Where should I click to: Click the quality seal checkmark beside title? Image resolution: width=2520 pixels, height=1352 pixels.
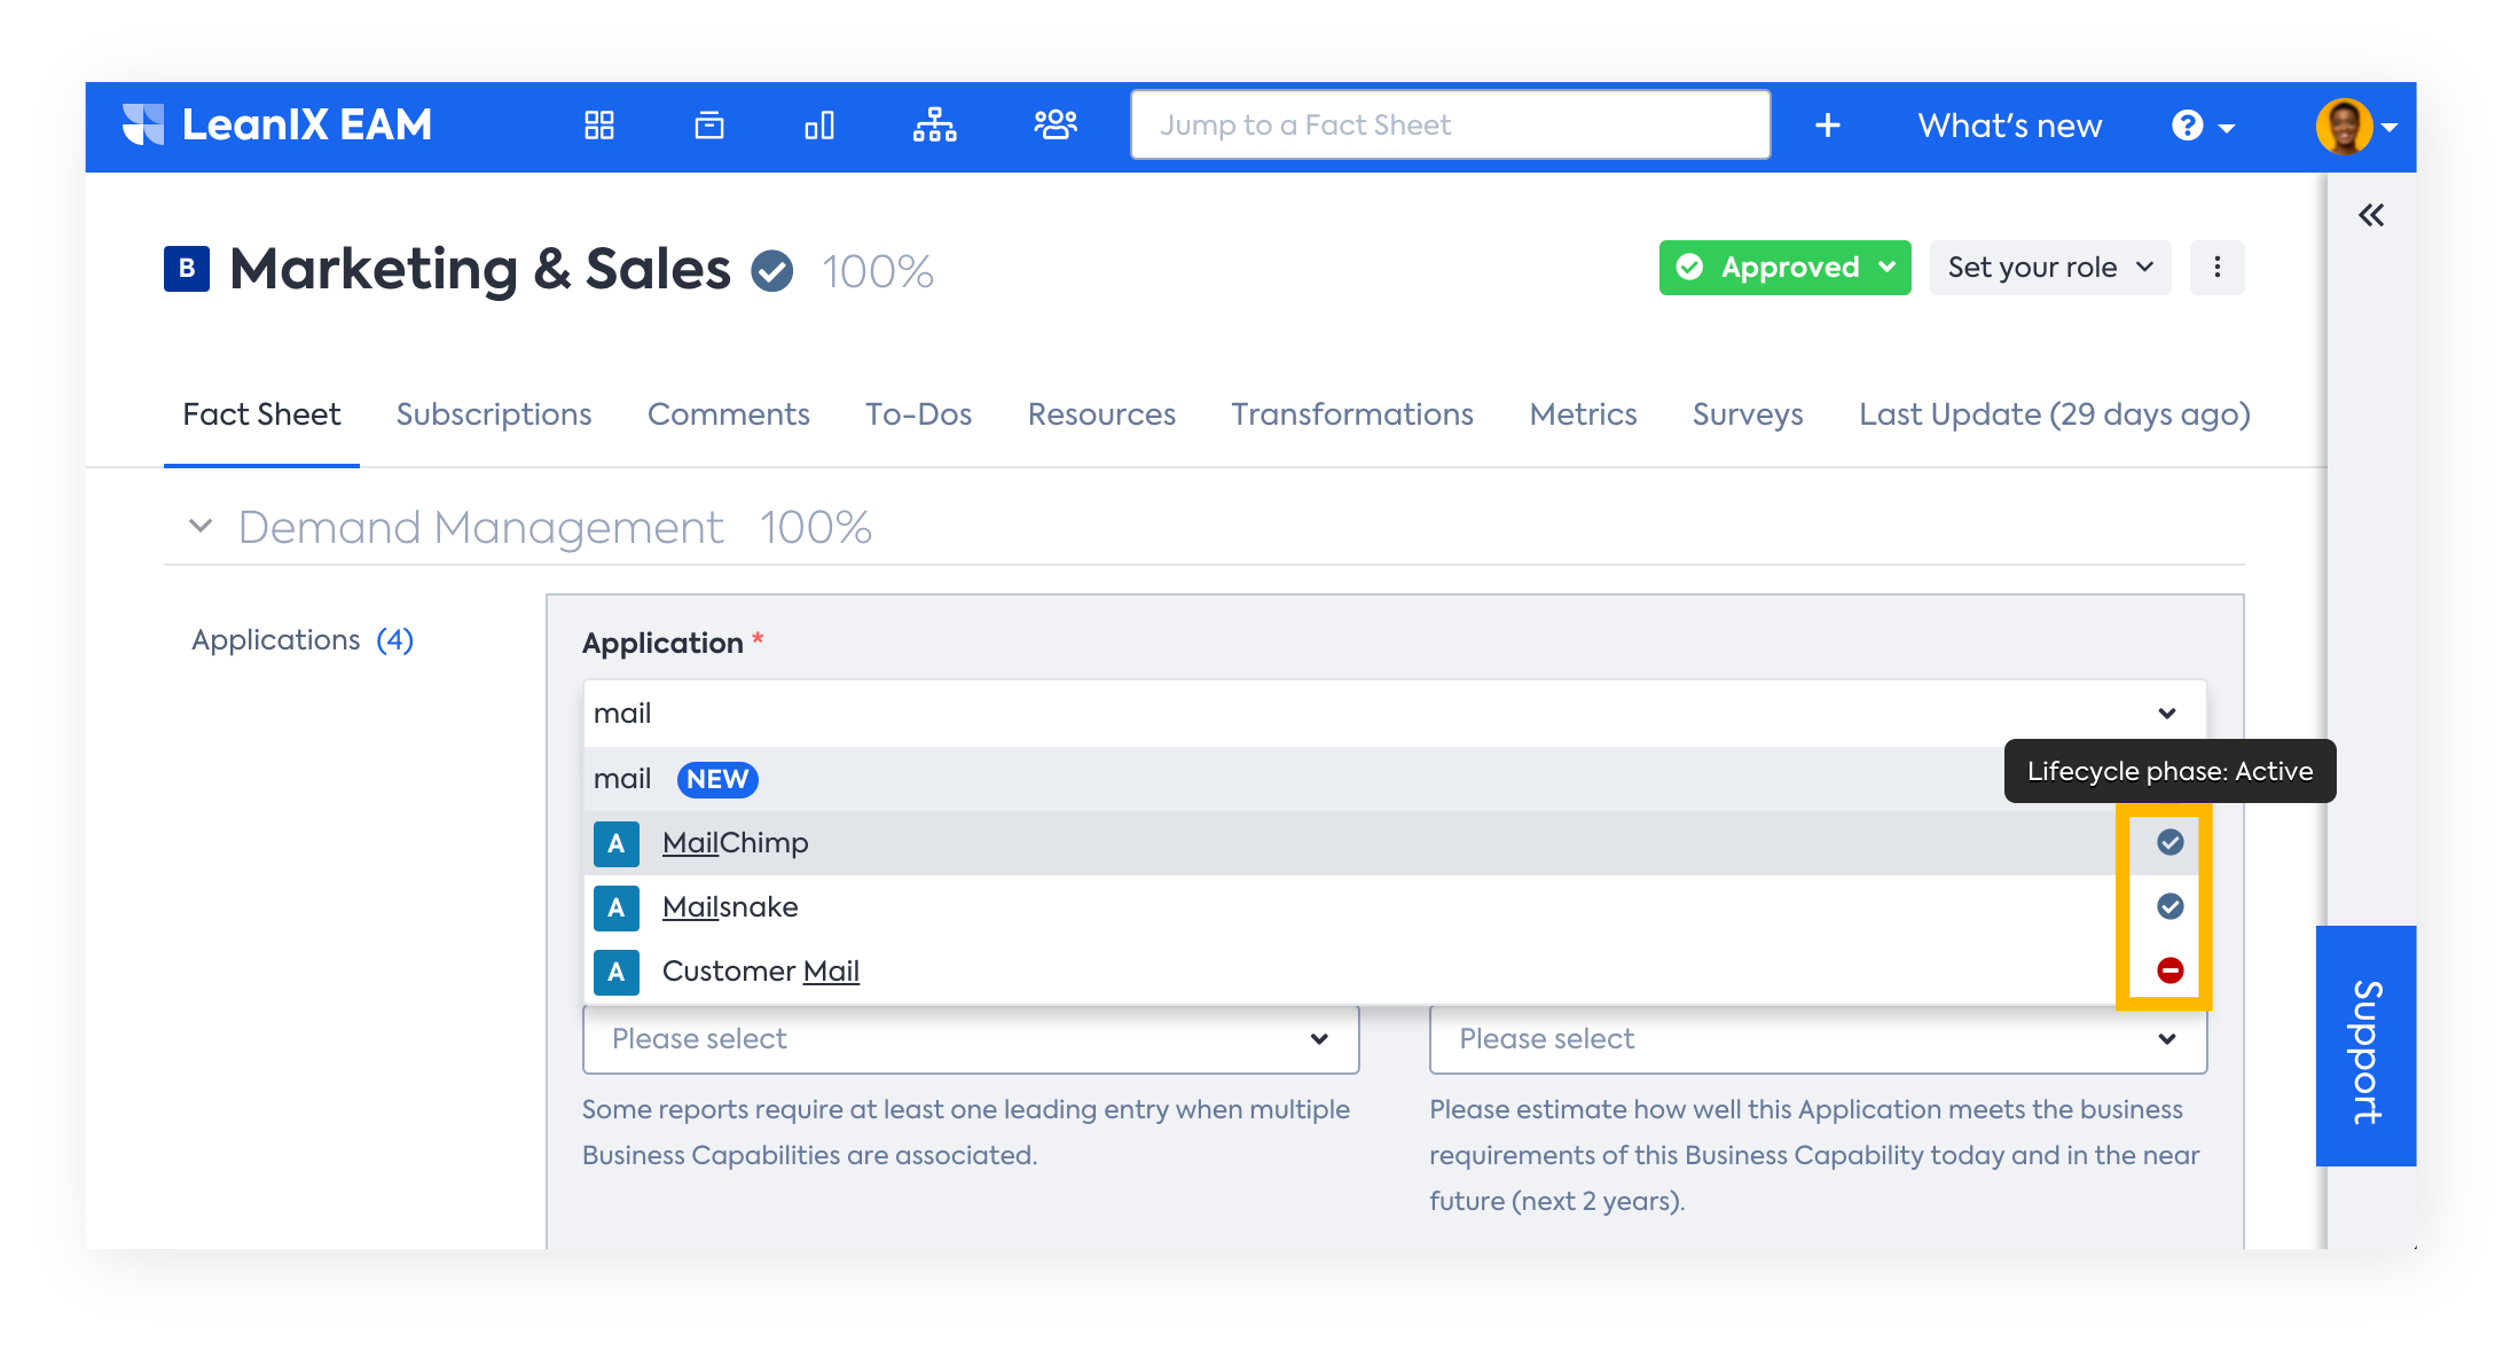coord(772,271)
